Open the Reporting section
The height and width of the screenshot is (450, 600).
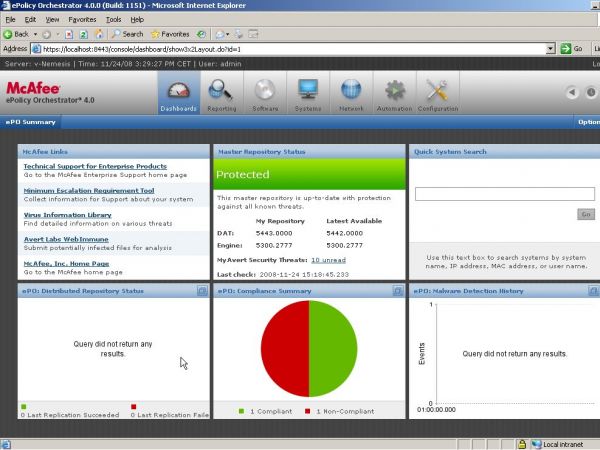(222, 93)
